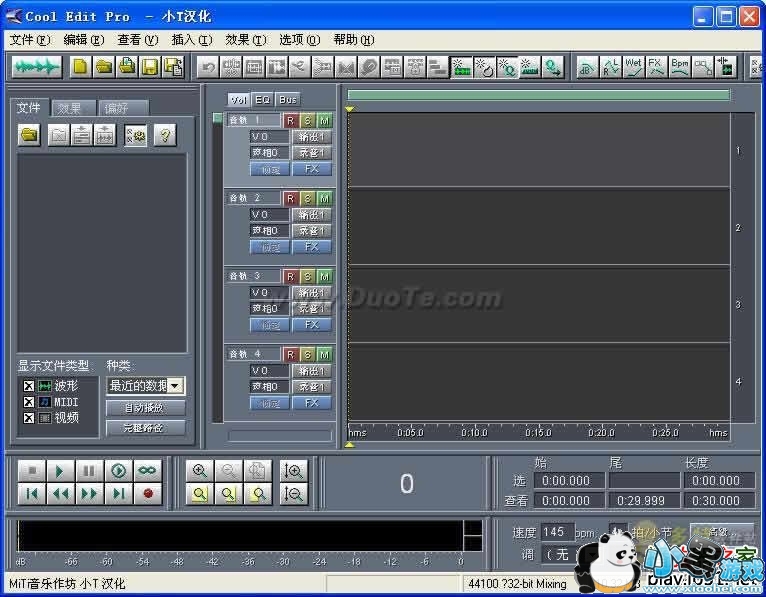Toggle the 波形 waveform file type checkbox

28,386
